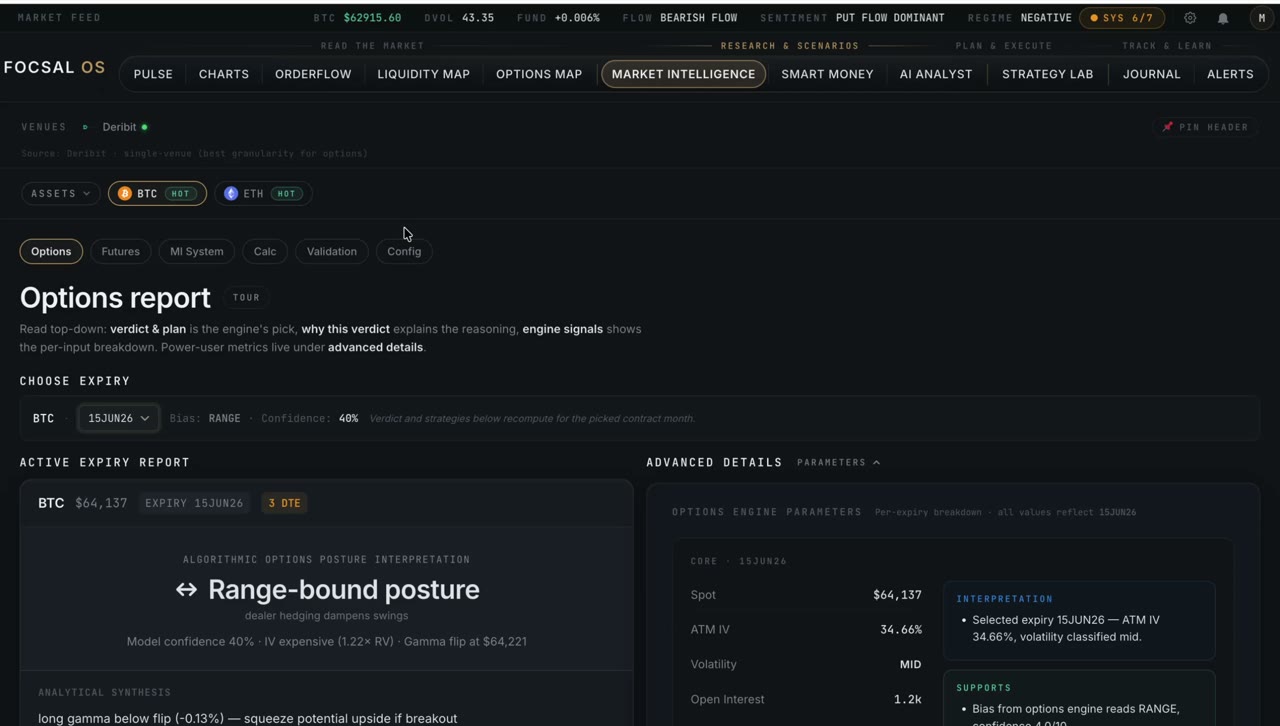This screenshot has height=726, width=1280.
Task: Open the Calc sub-tab
Action: (x=265, y=251)
